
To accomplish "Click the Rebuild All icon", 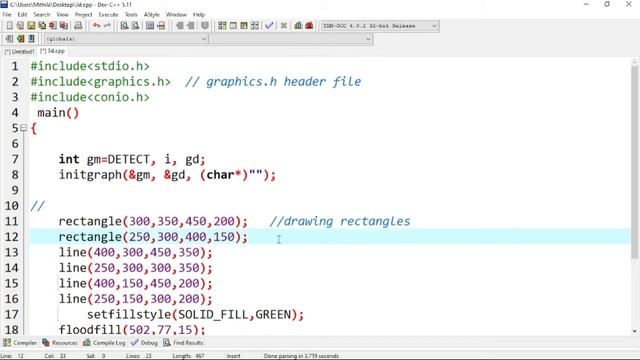I will [x=255, y=26].
